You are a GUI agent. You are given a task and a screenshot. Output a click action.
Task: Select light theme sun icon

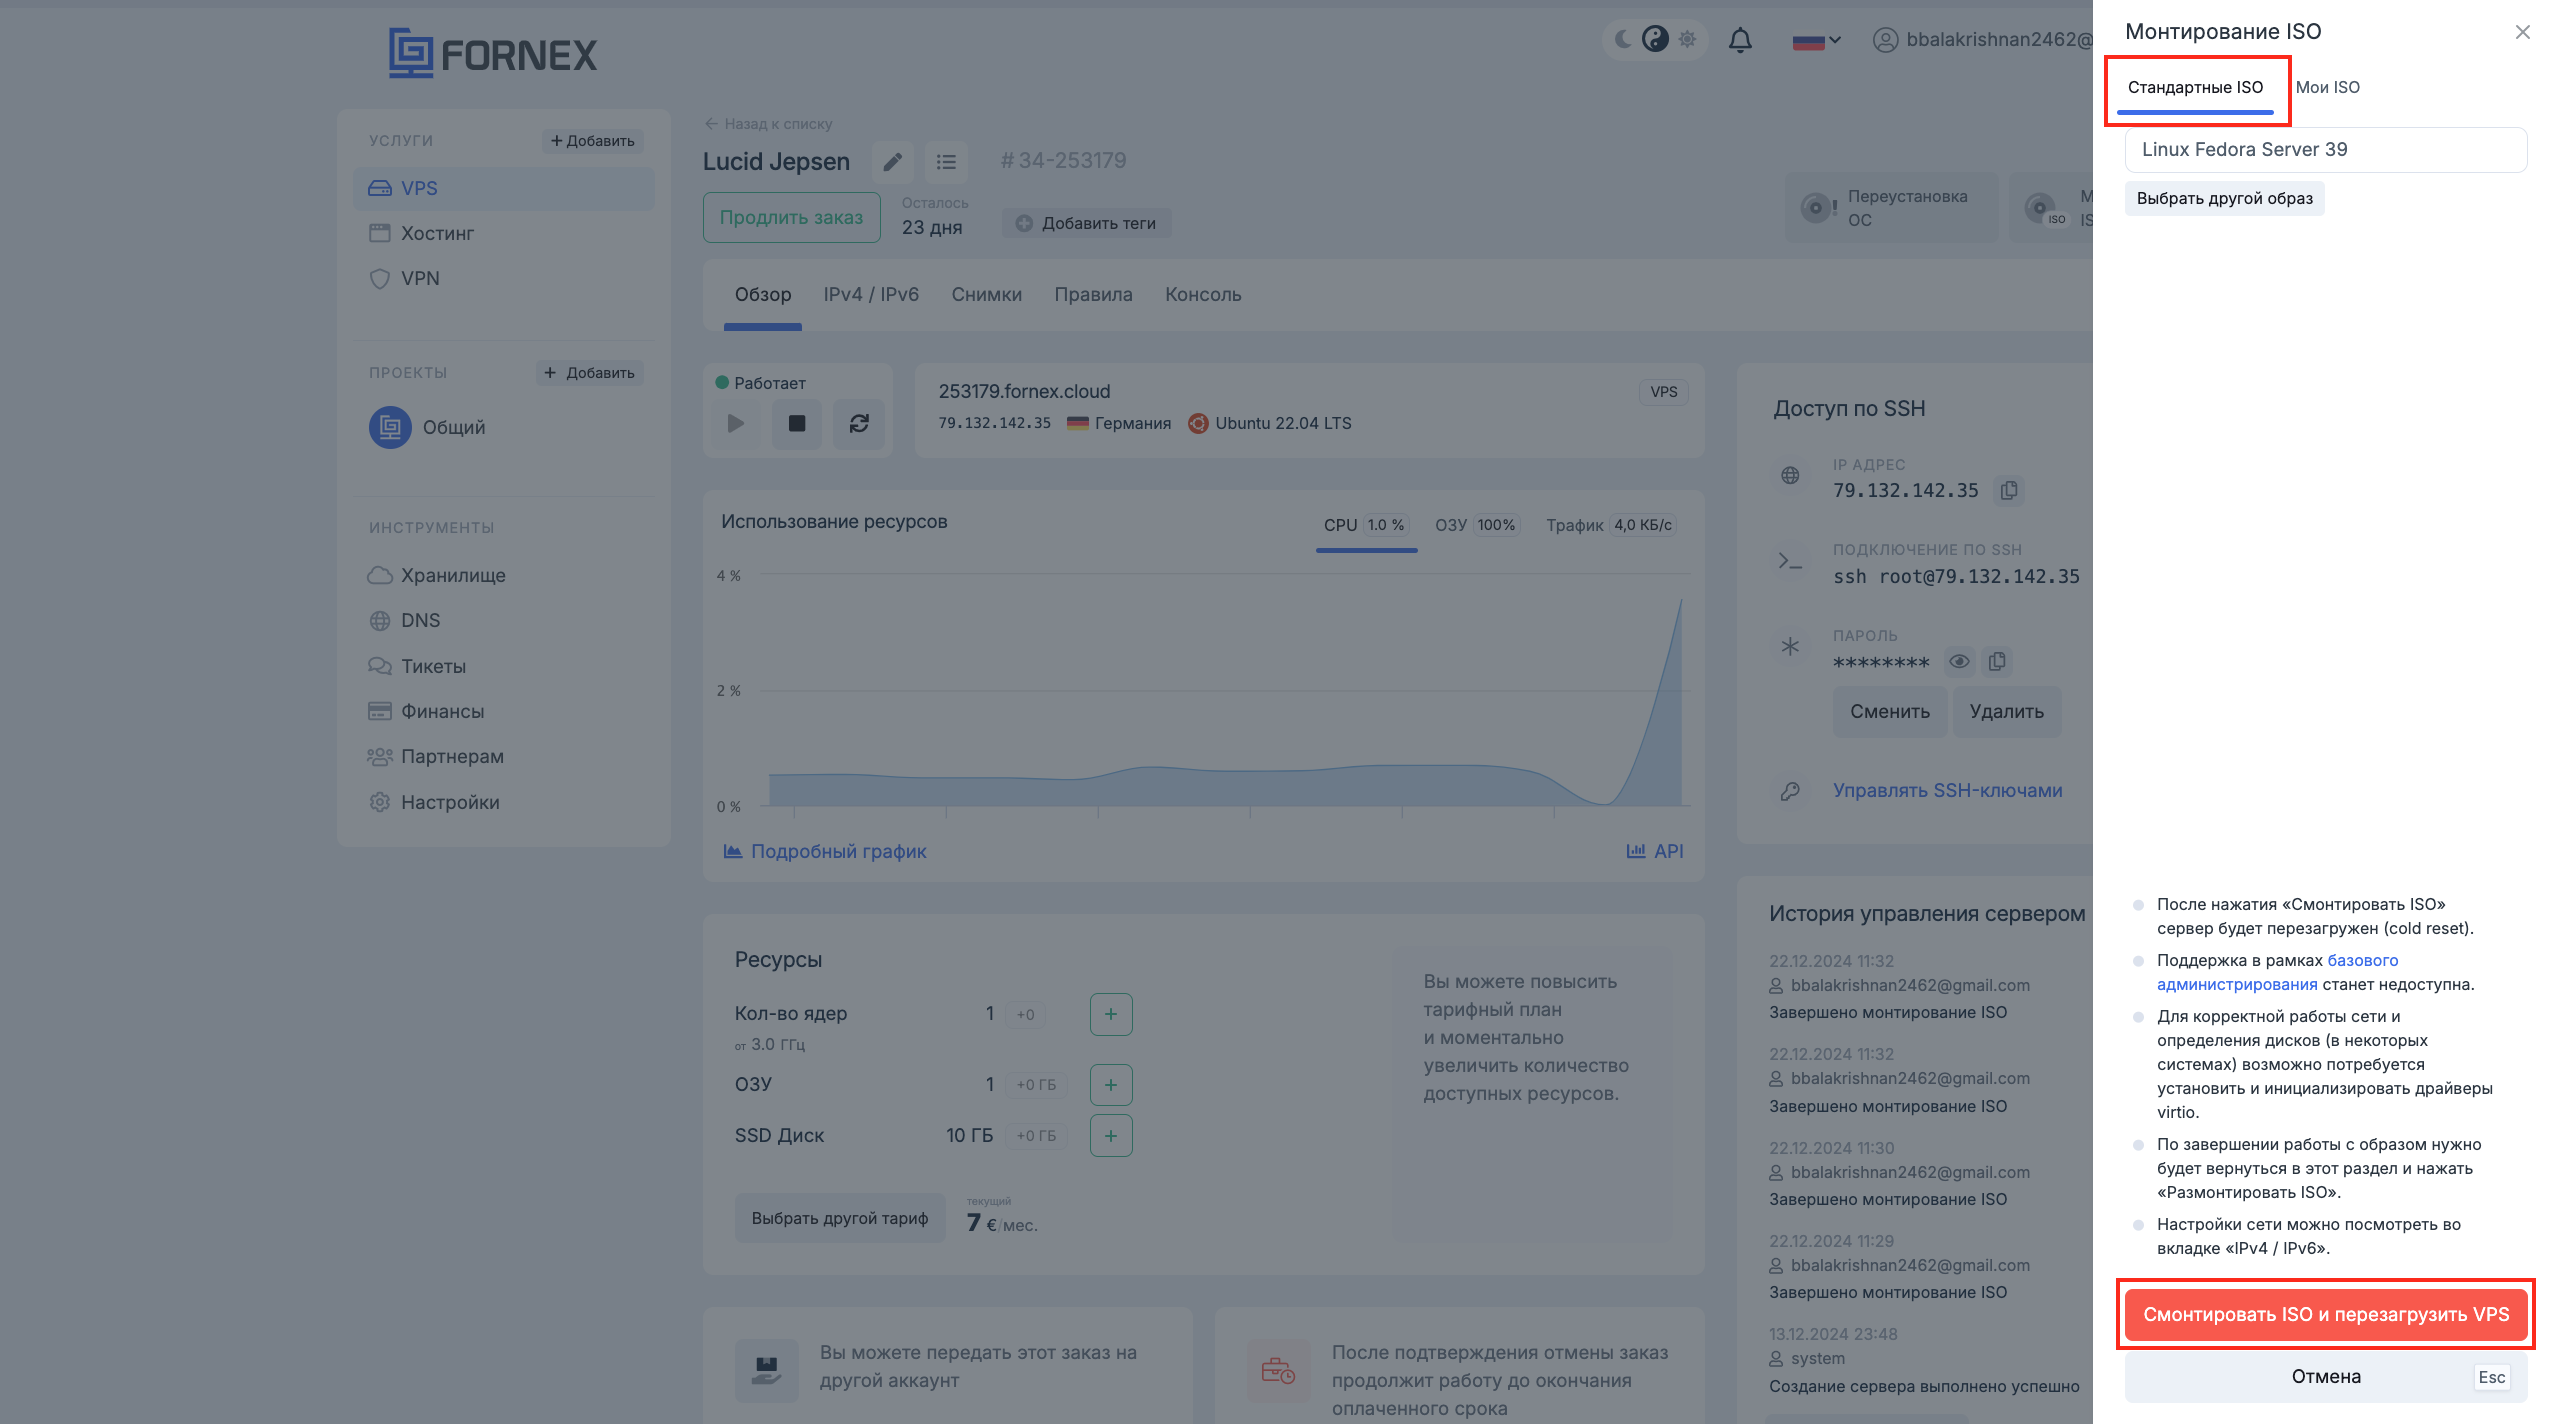(1687, 39)
